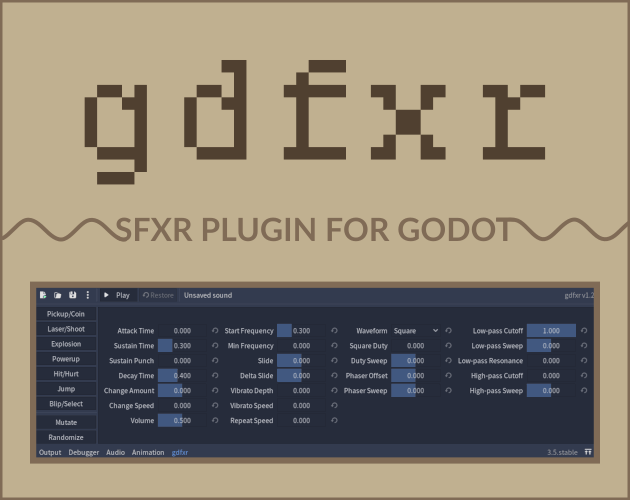The height and width of the screenshot is (500, 630).
Task: Click the Square Duty value field
Action: [x=415, y=346]
